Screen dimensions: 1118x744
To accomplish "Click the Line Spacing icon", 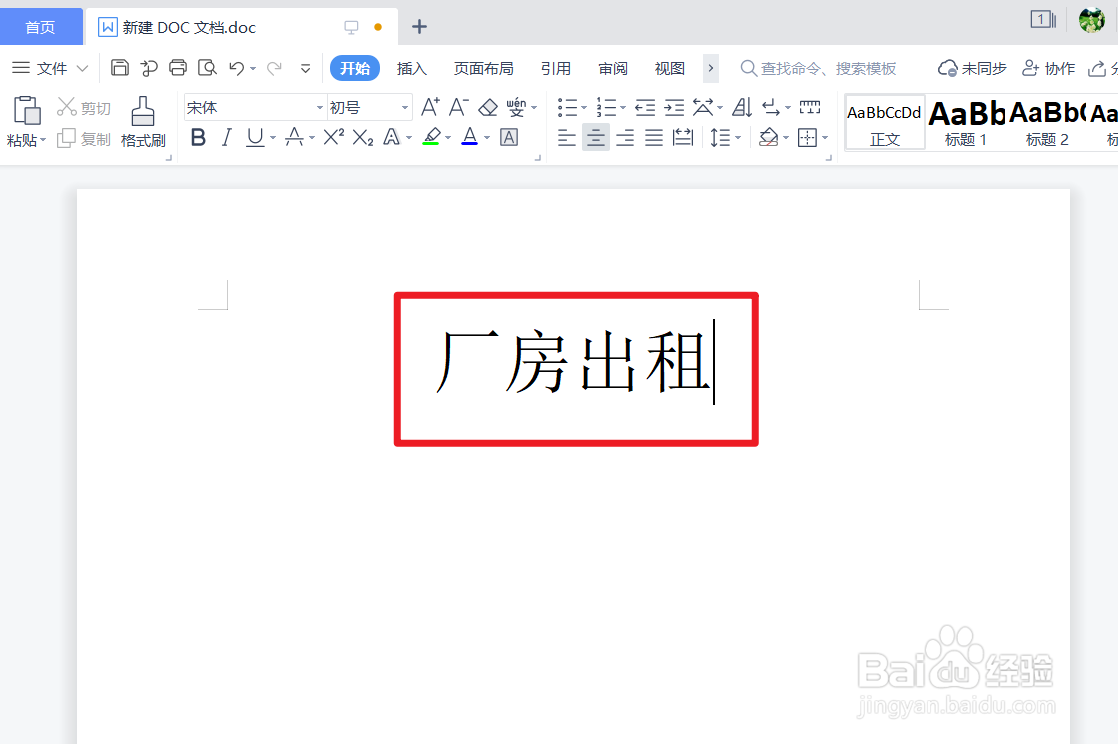I will pos(720,137).
